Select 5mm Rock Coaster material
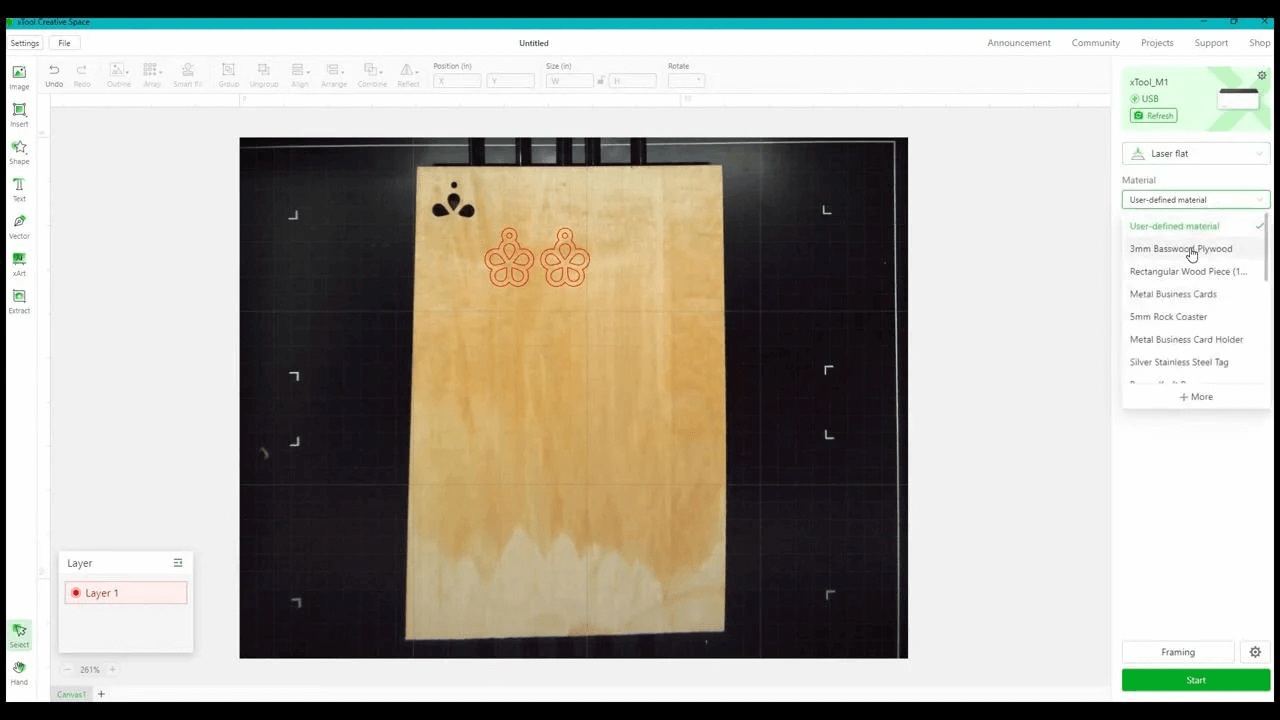This screenshot has height=720, width=1280. 1168,317
